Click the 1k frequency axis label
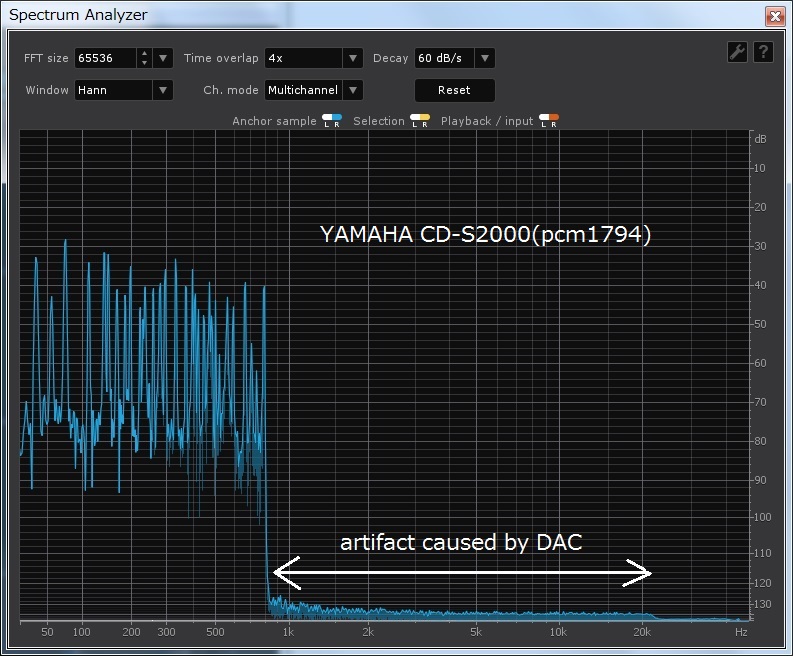Viewport: 793px width, 656px height. (x=288, y=632)
